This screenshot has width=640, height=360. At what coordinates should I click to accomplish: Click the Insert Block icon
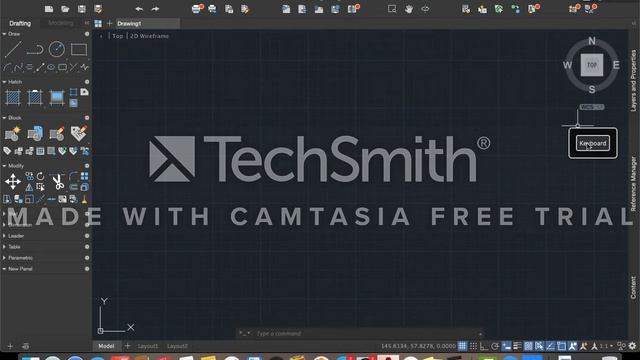[x=35, y=133]
